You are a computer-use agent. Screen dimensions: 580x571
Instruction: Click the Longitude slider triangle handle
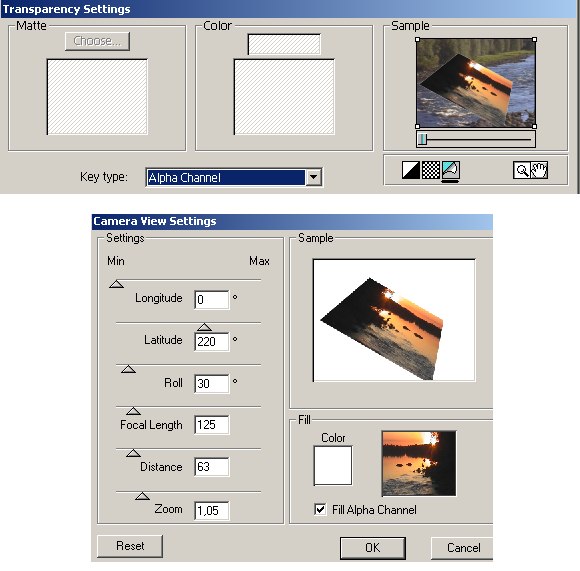(x=117, y=284)
